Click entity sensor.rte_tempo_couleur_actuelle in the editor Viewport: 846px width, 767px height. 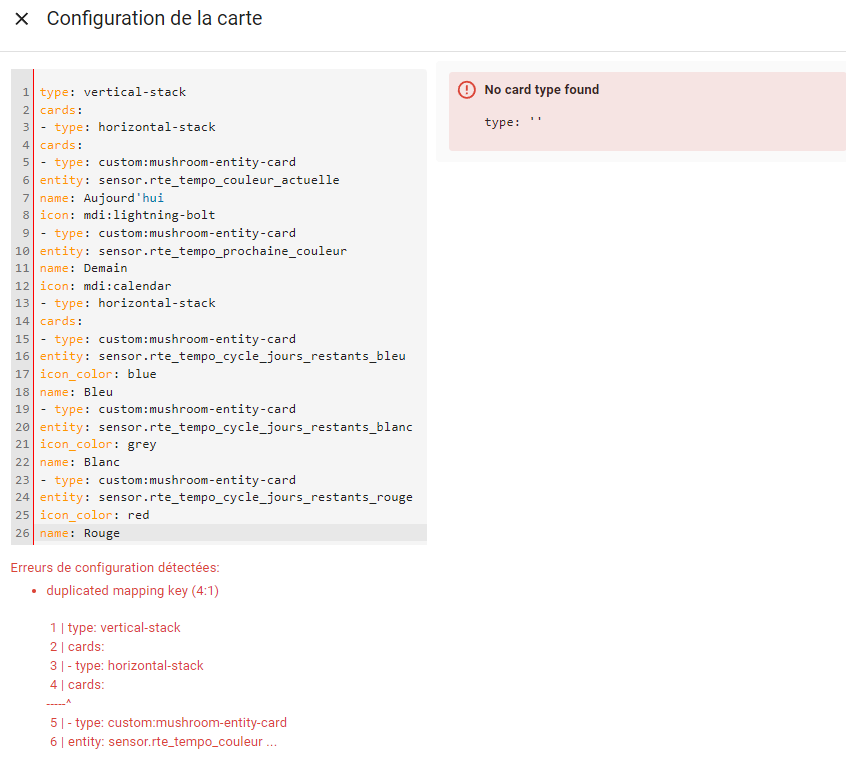pos(189,180)
